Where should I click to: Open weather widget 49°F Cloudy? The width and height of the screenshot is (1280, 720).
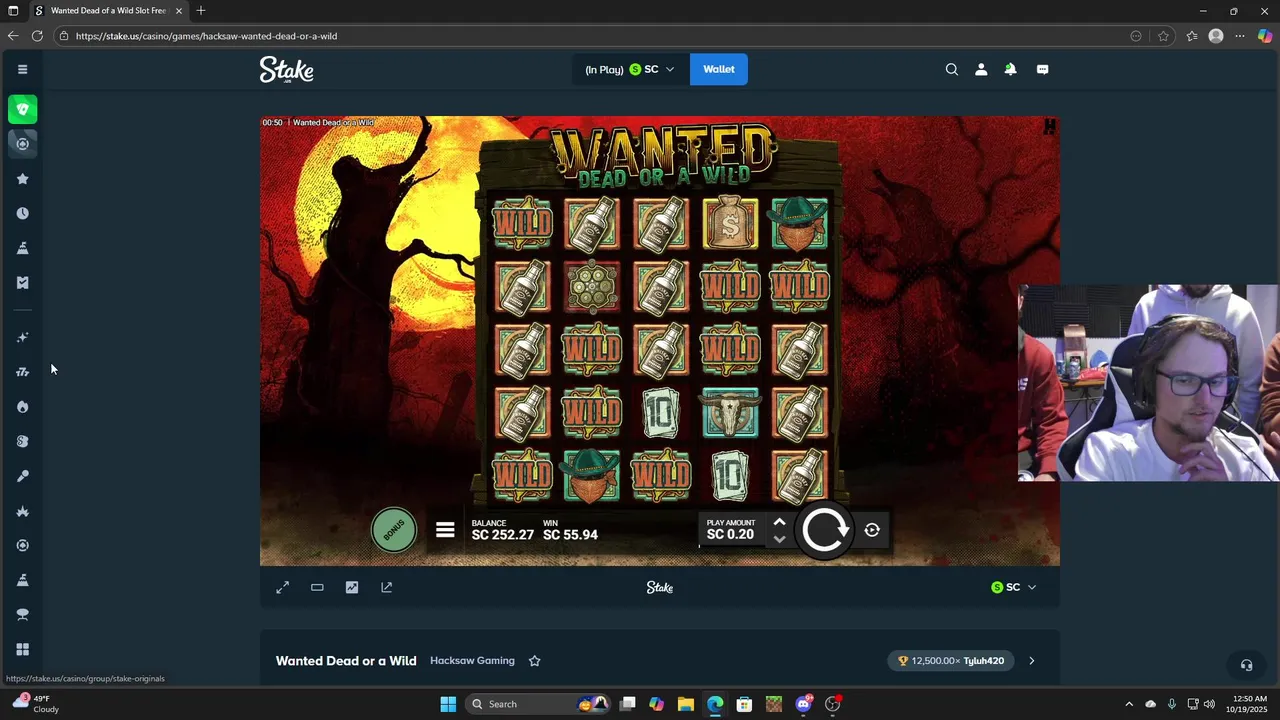click(x=35, y=704)
